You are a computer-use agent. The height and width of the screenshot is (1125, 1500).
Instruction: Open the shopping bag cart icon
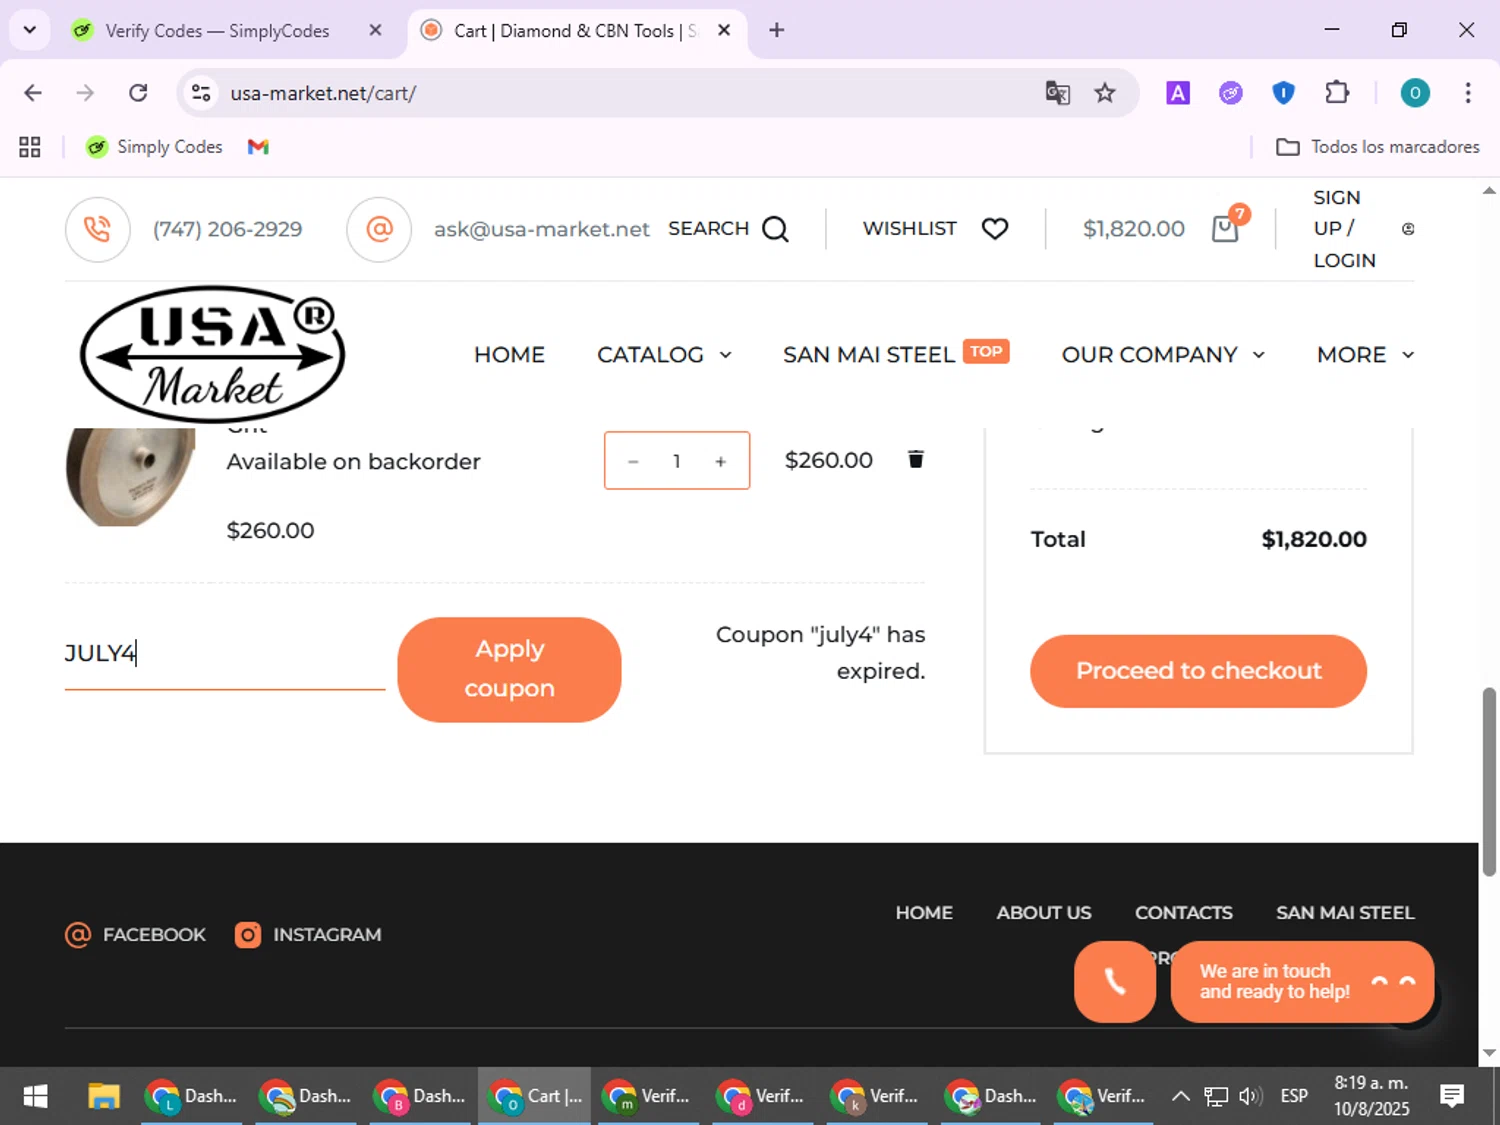[1226, 229]
